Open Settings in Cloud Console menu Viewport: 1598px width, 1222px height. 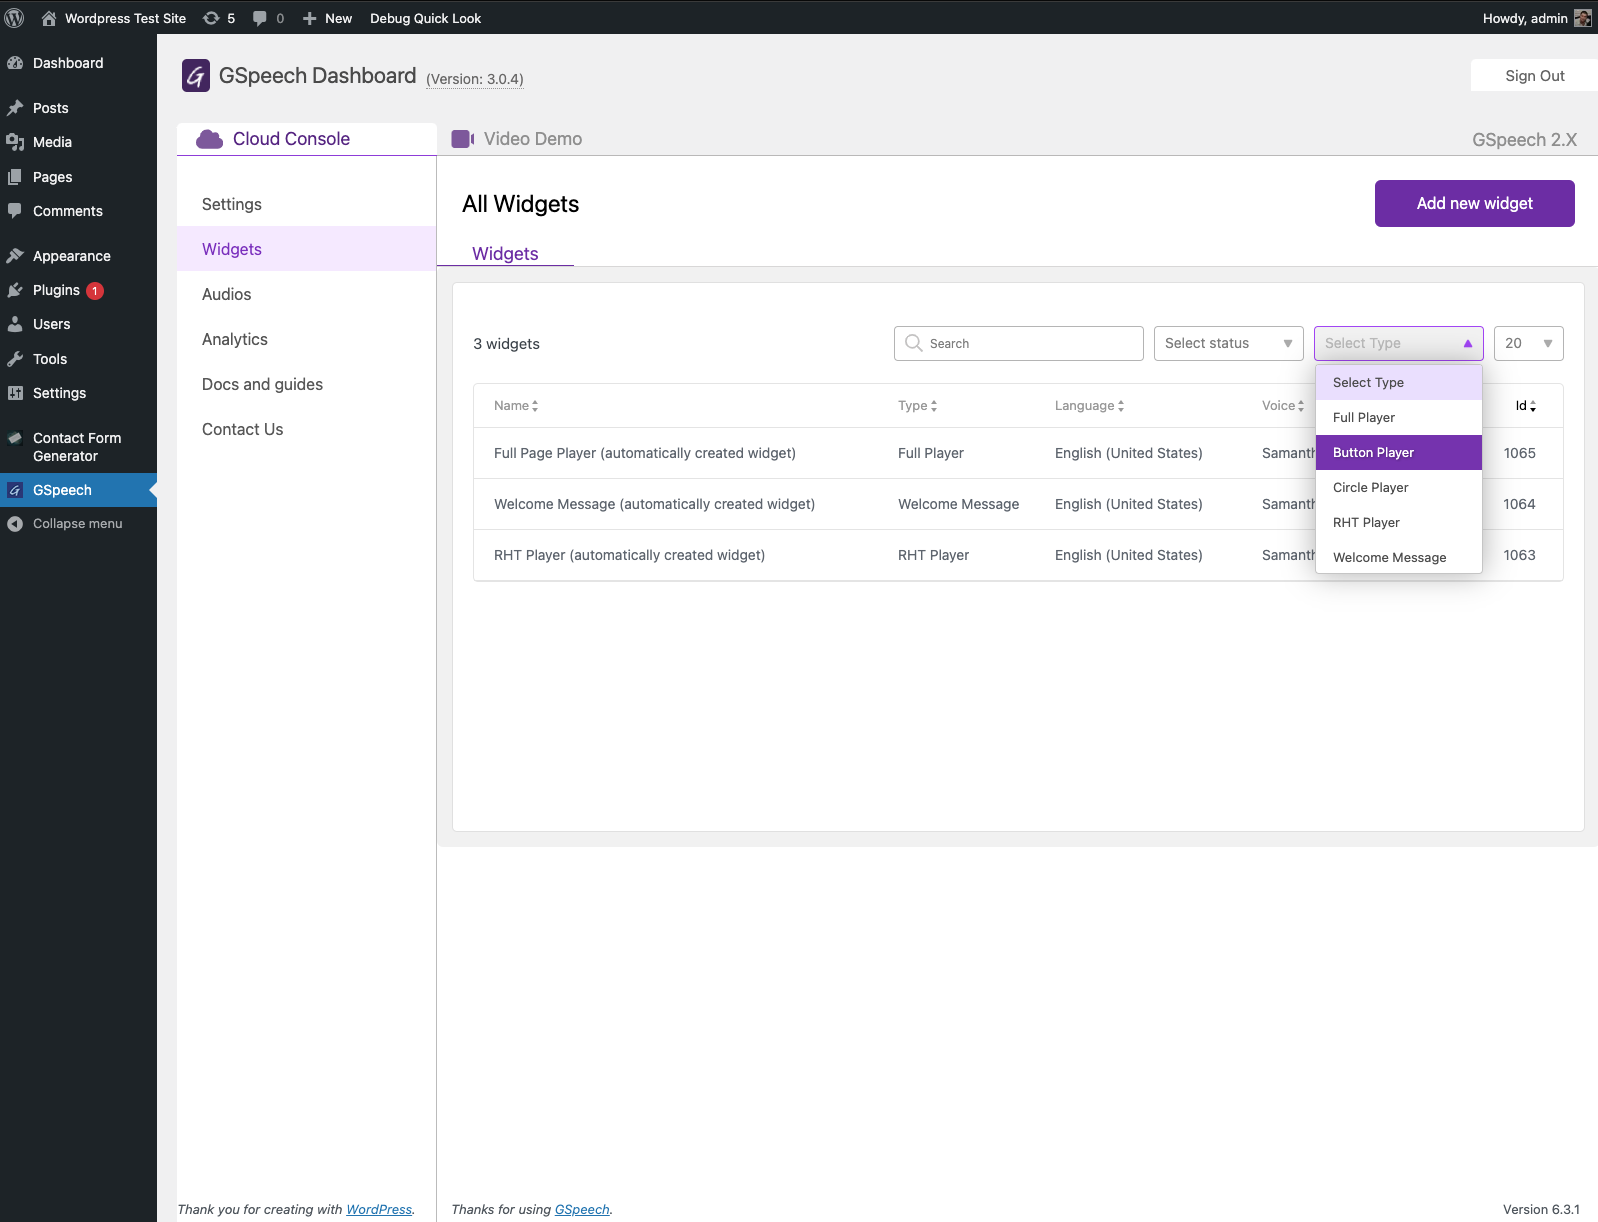click(306, 204)
